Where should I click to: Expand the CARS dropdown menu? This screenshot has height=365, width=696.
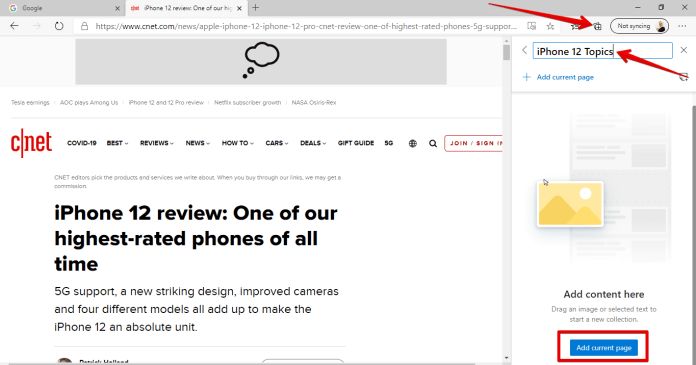point(277,143)
